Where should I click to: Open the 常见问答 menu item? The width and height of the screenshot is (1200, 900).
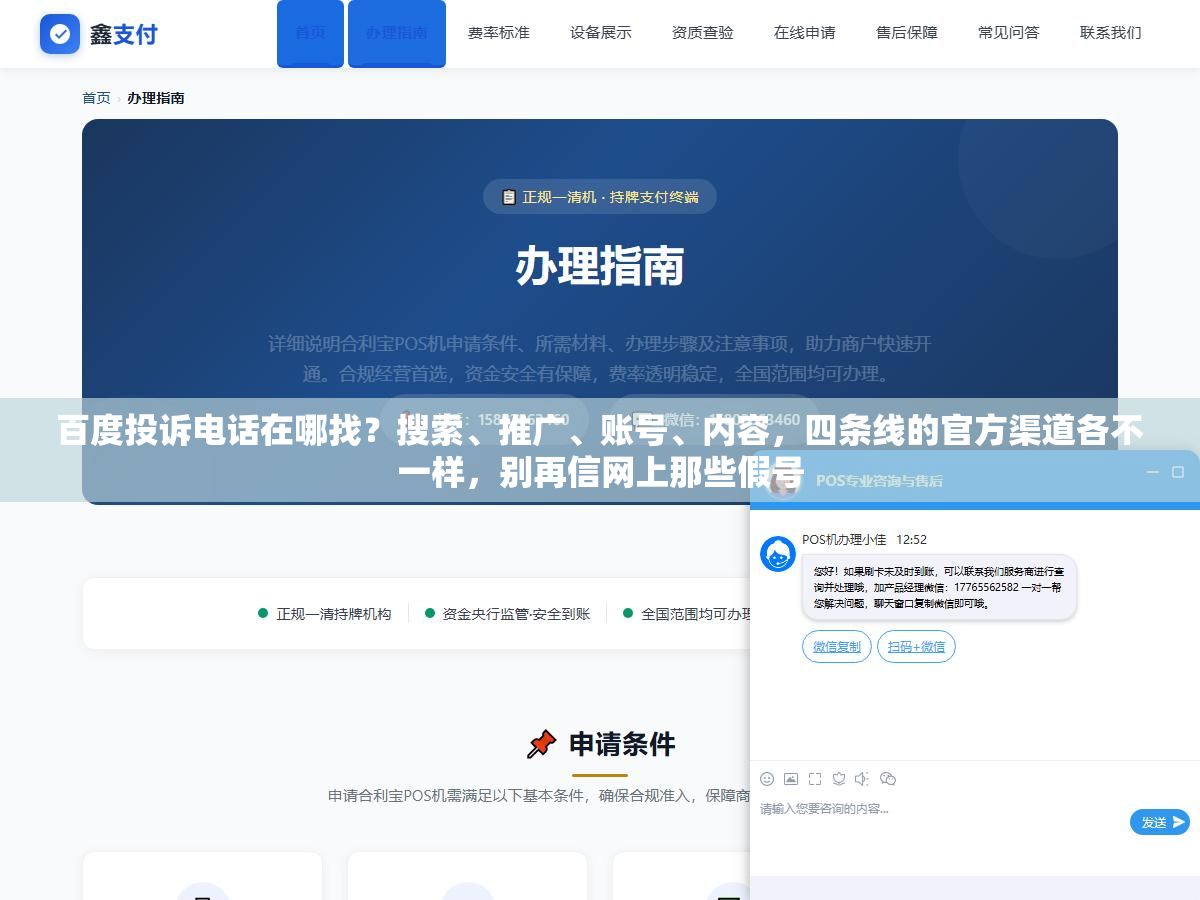tap(1009, 33)
